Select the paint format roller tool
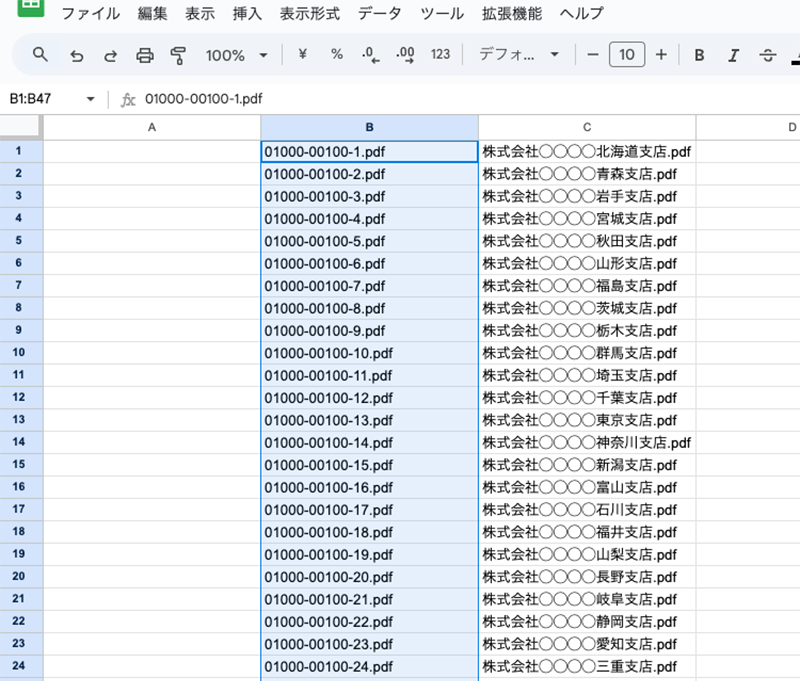This screenshot has width=800, height=681. point(179,55)
